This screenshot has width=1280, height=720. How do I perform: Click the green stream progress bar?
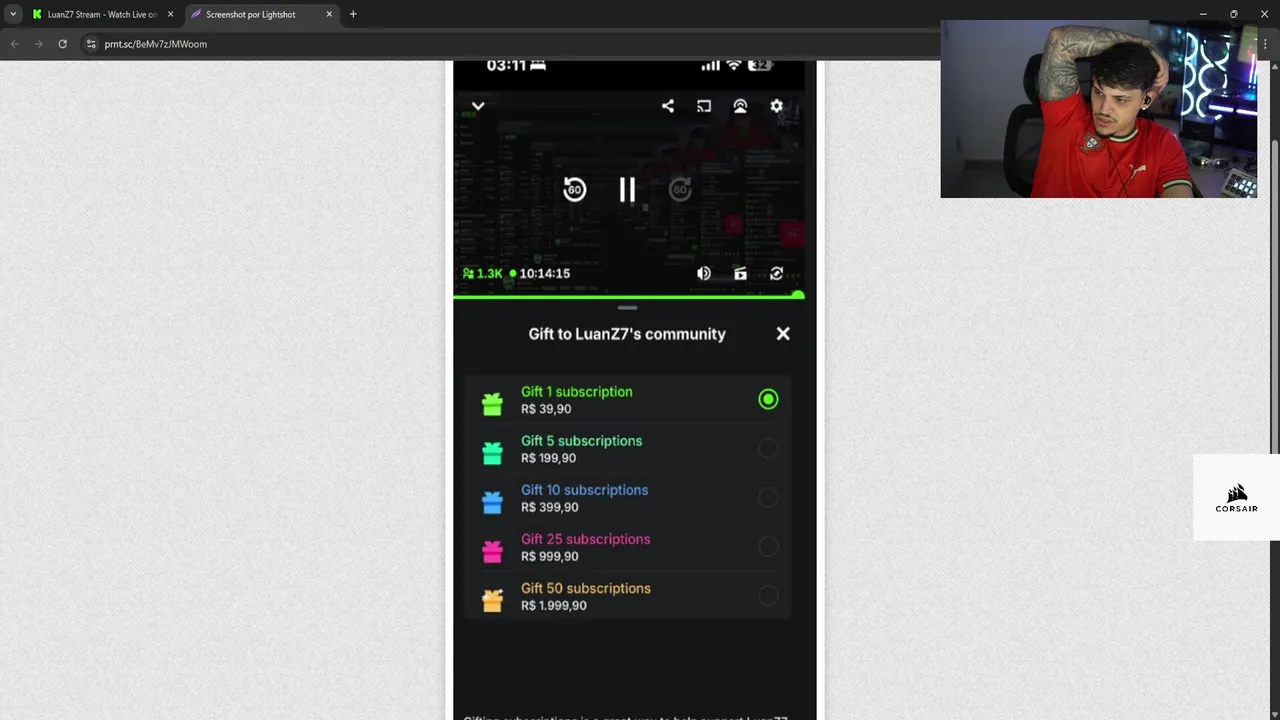pos(628,296)
